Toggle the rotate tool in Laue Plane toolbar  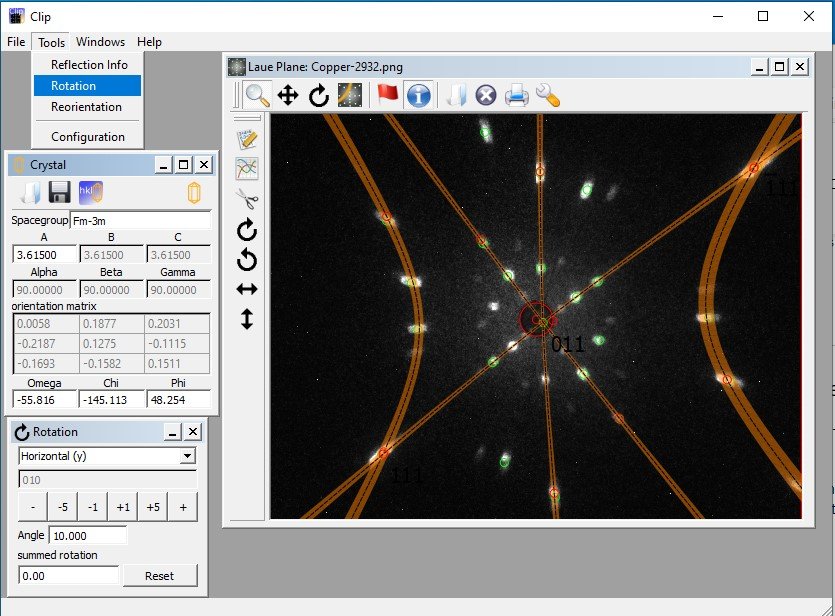tap(319, 95)
